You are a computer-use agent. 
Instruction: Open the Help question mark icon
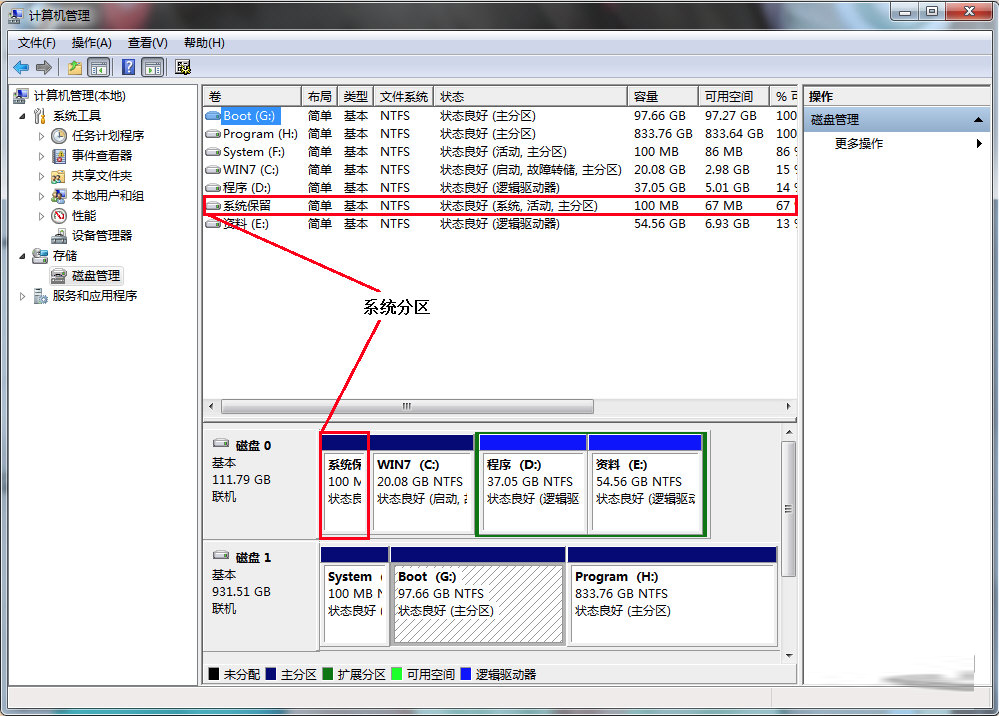pyautogui.click(x=128, y=67)
